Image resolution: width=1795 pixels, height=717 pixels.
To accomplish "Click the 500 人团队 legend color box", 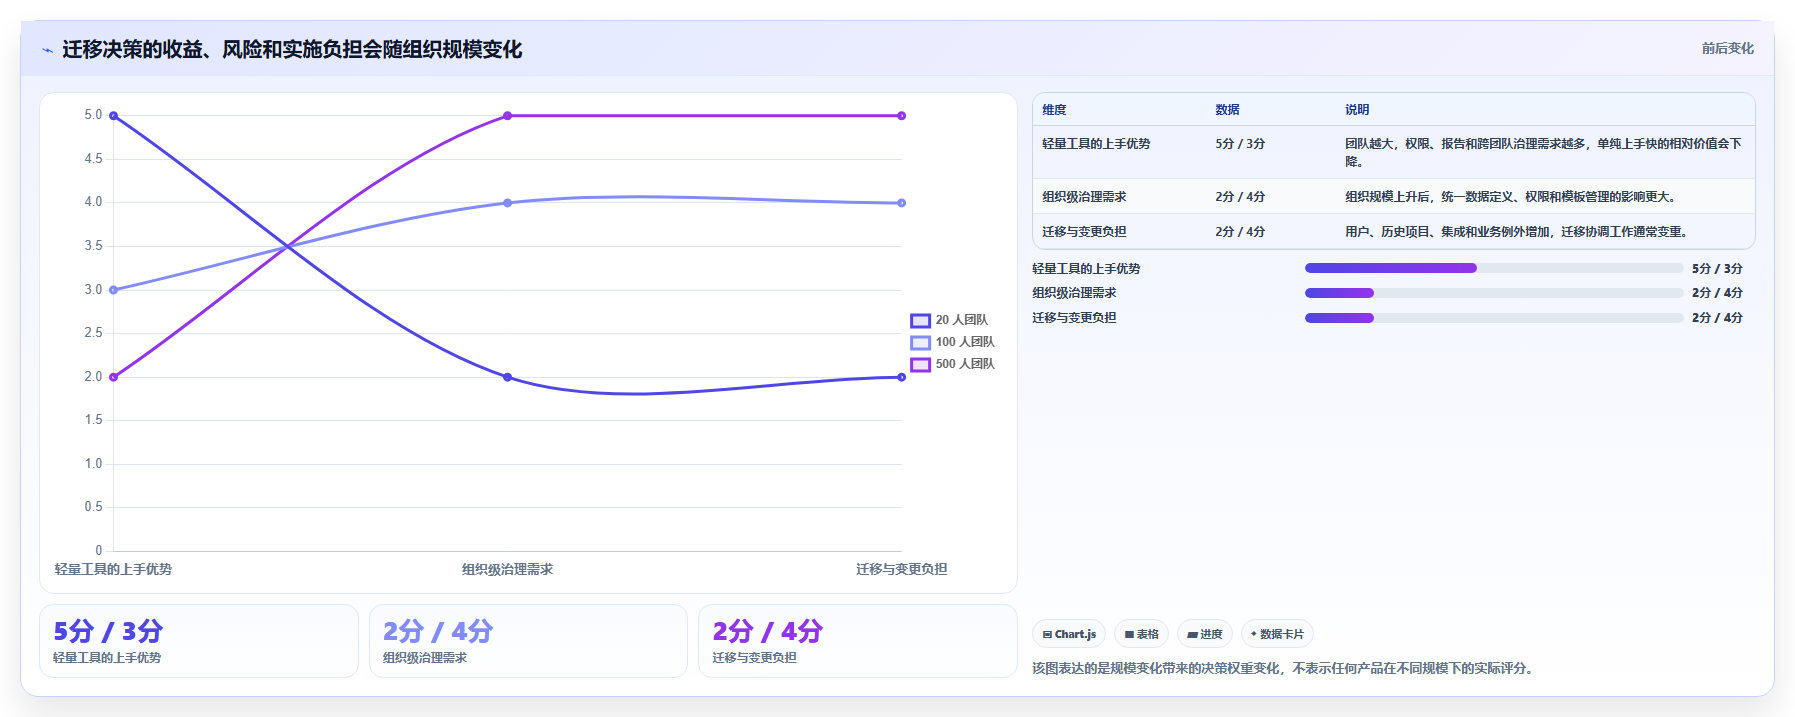I will [x=920, y=364].
